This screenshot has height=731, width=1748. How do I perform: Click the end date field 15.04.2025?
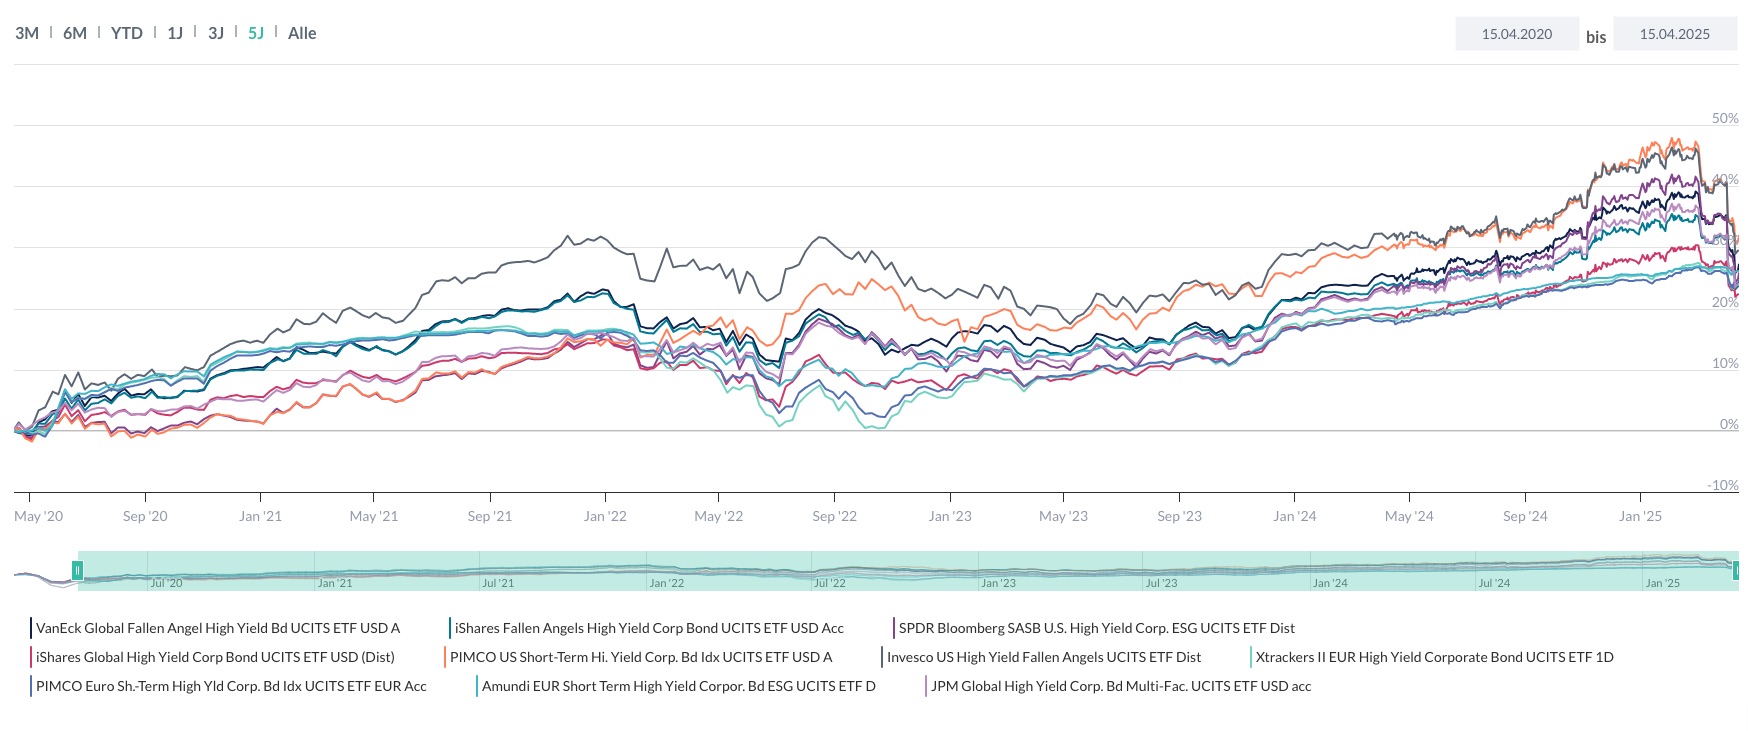pyautogui.click(x=1675, y=33)
